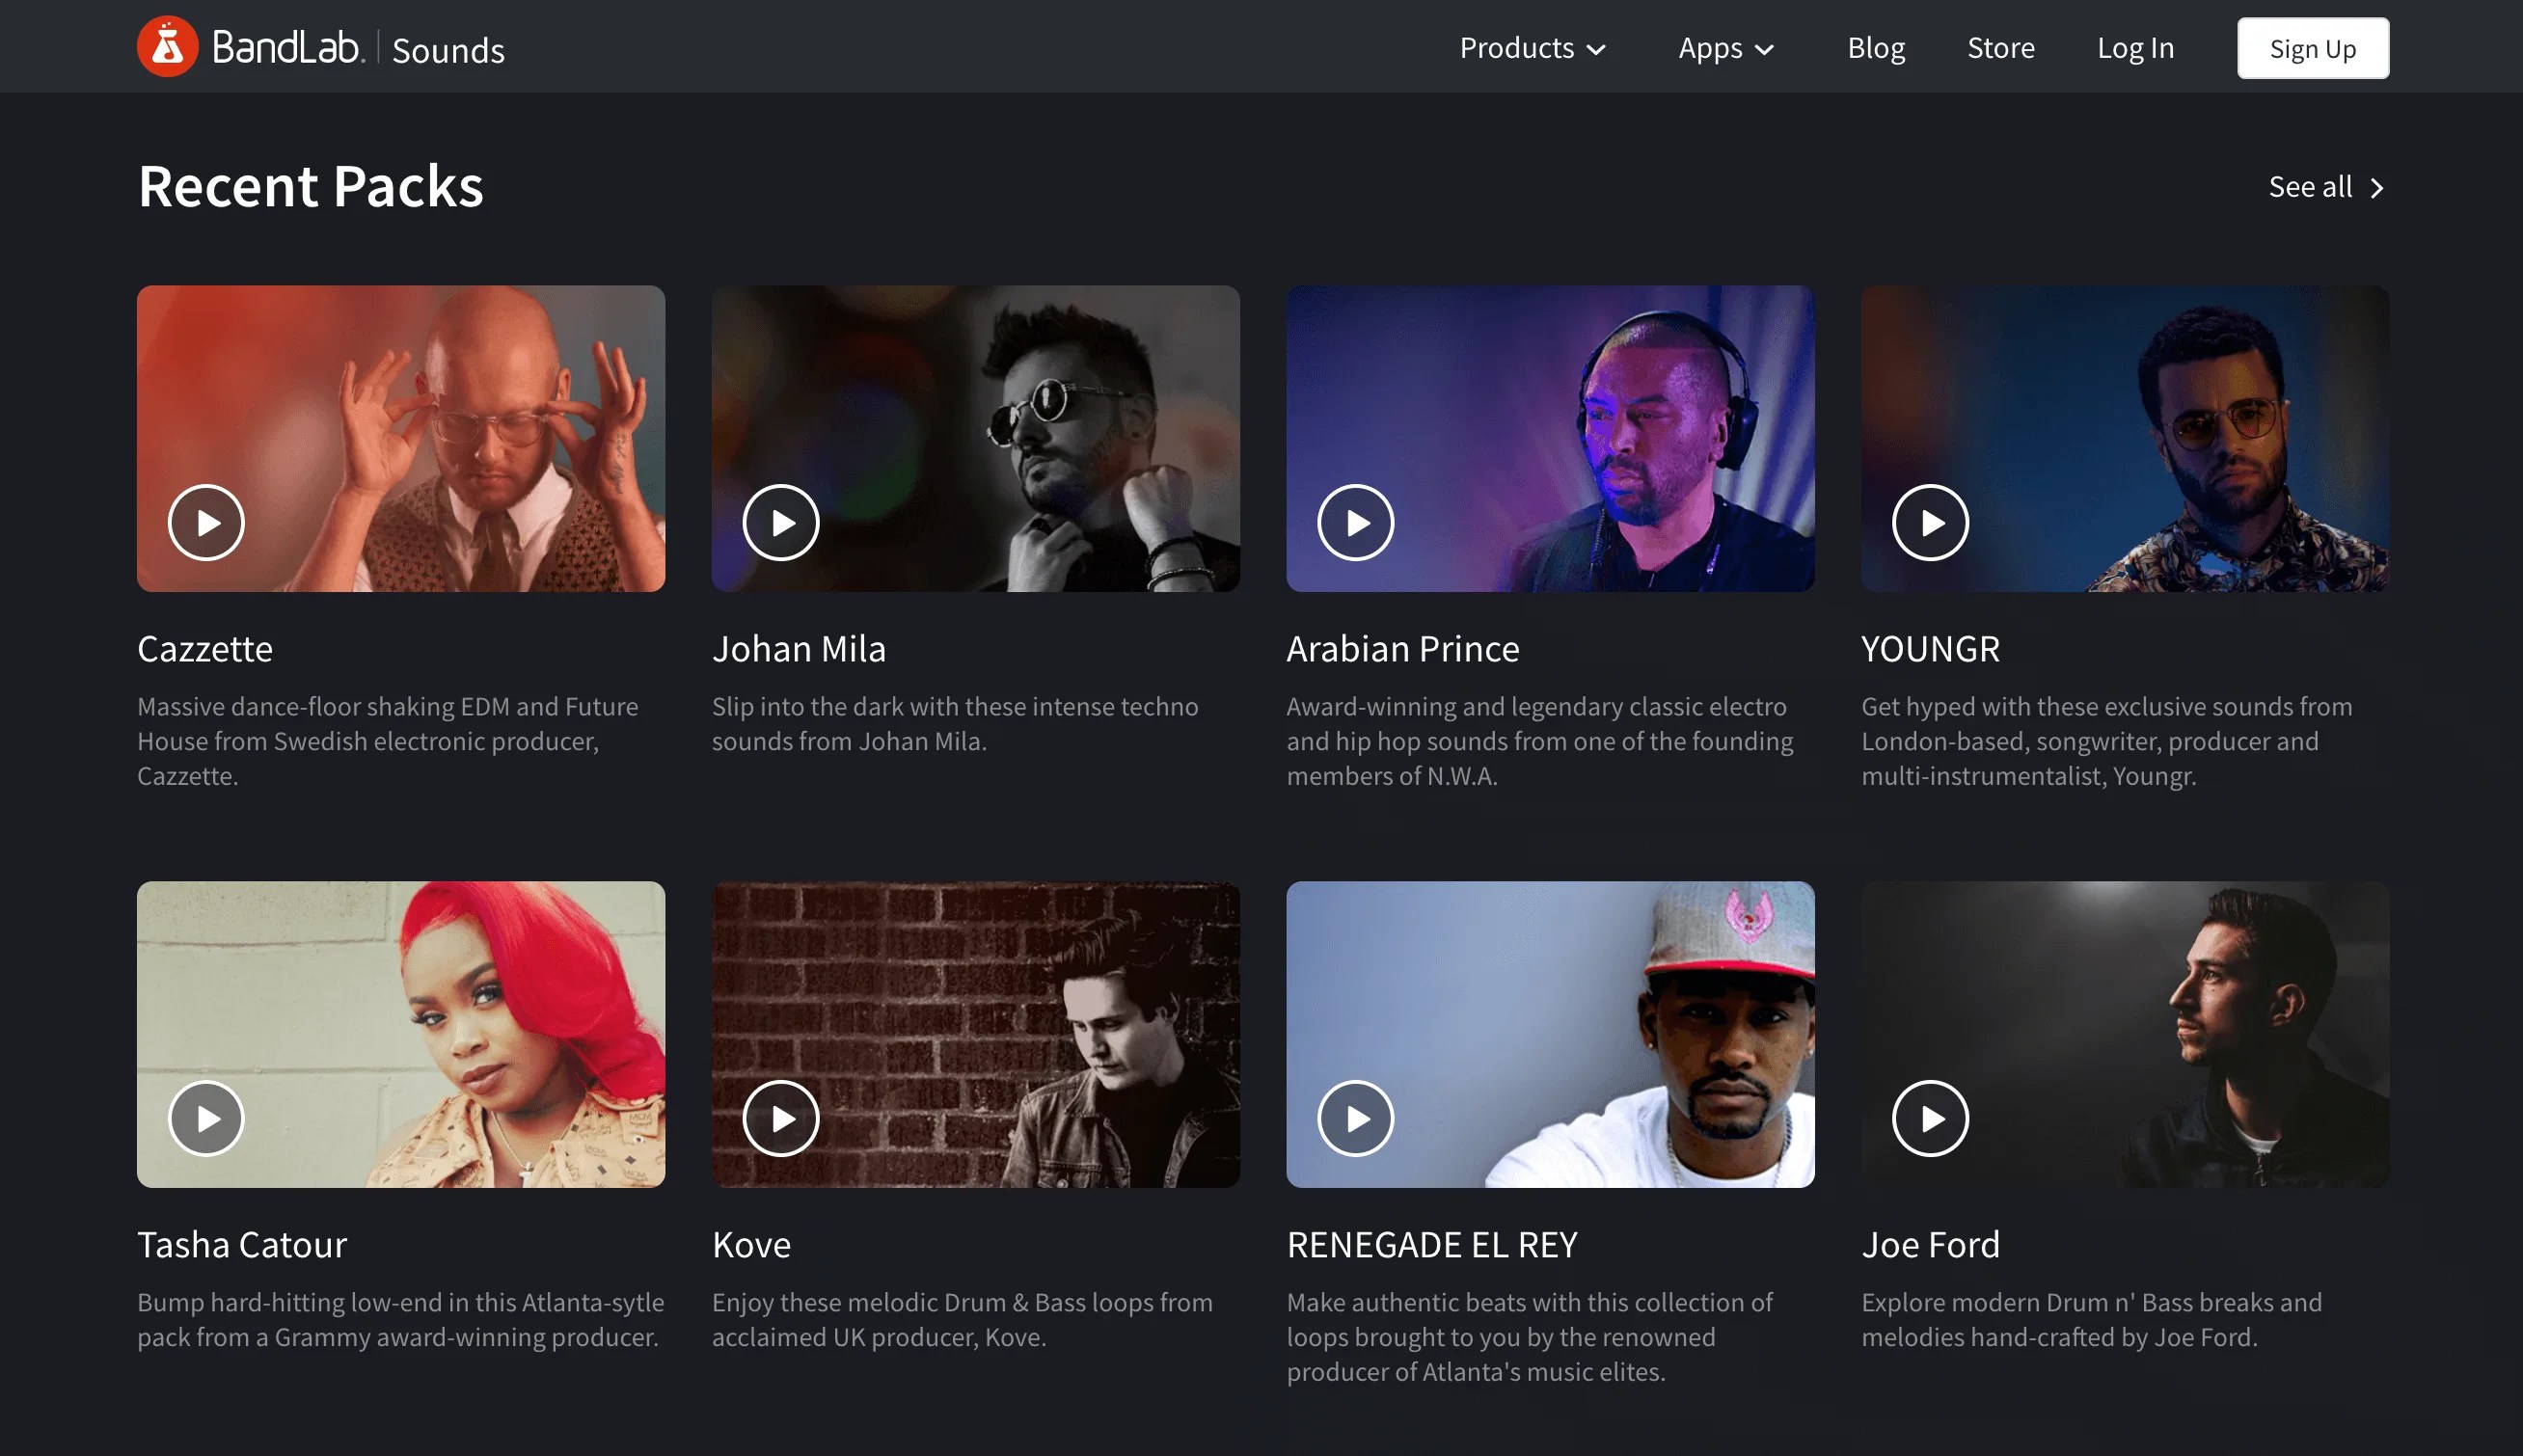Expand the Apps dropdown menu
Screen dimensions: 2523x1456
pos(1726,48)
